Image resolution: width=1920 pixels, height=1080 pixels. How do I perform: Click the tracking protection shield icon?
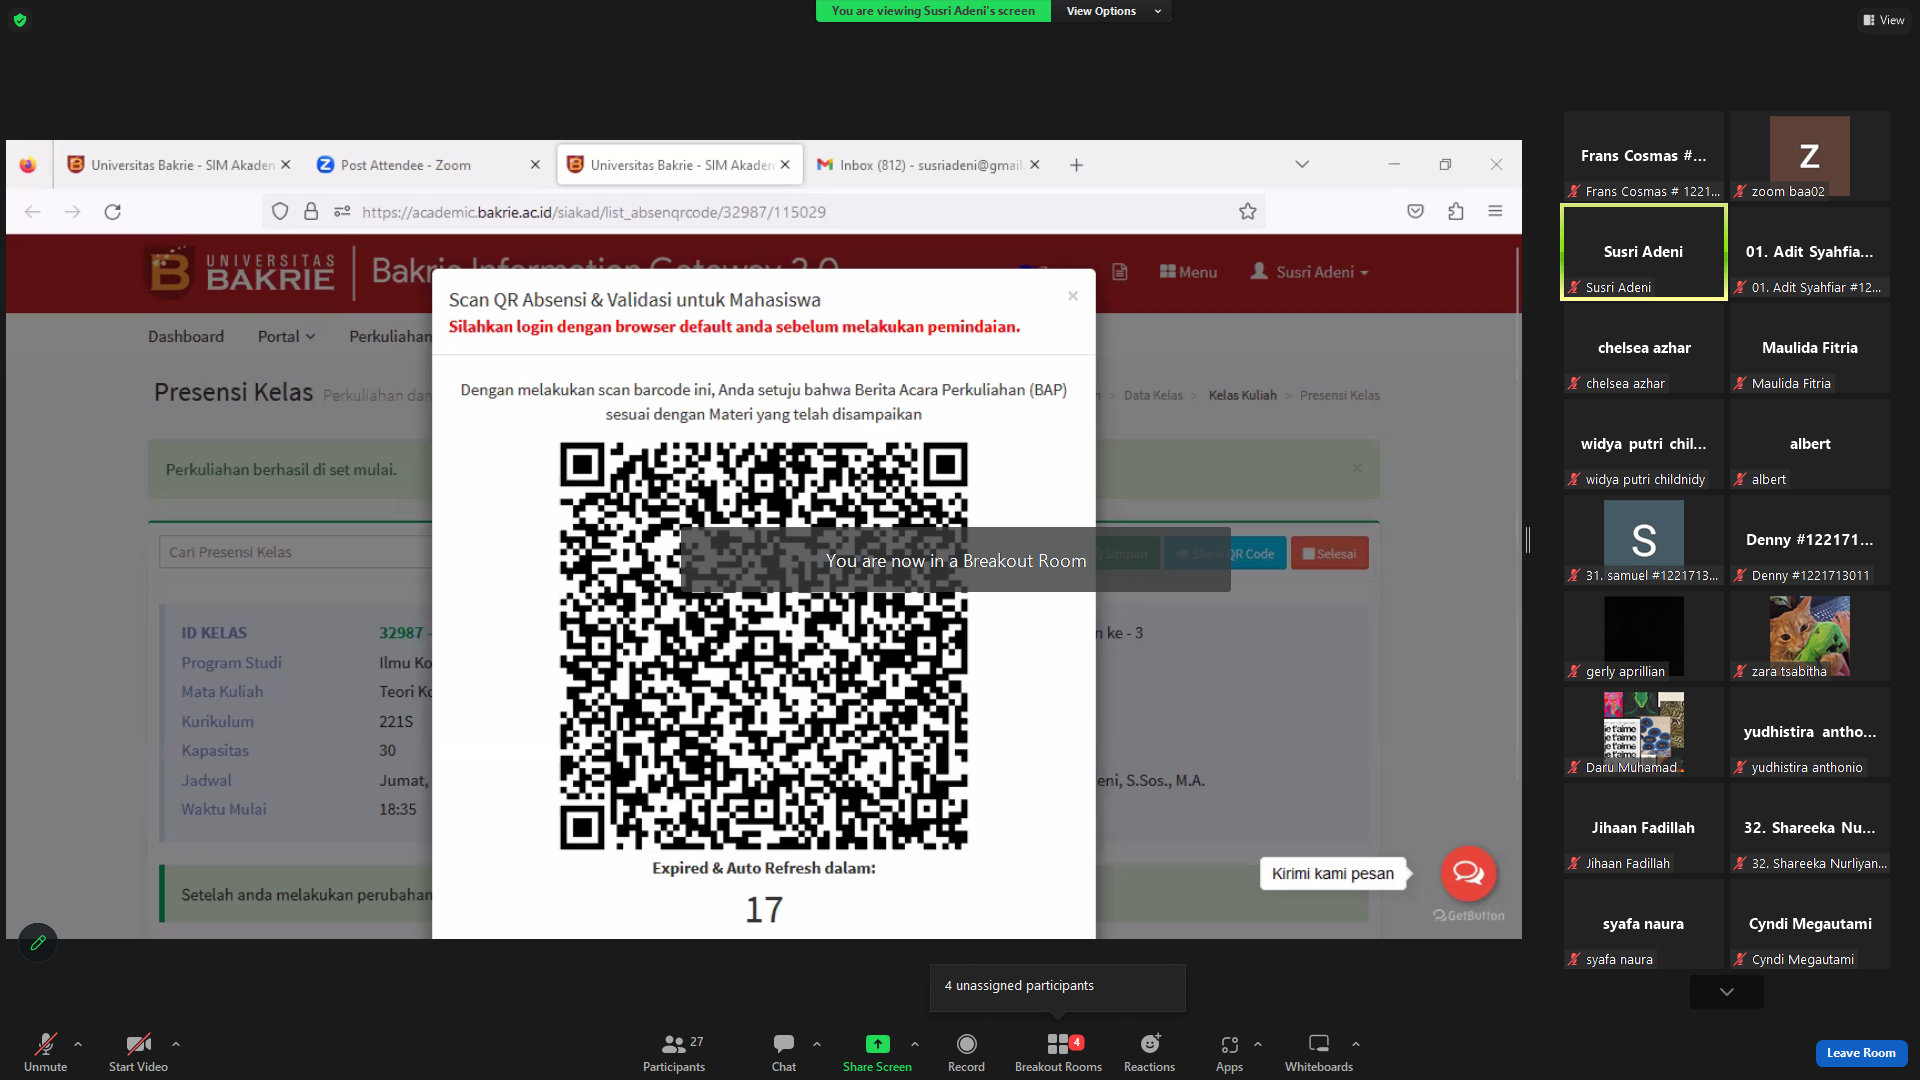coord(280,212)
